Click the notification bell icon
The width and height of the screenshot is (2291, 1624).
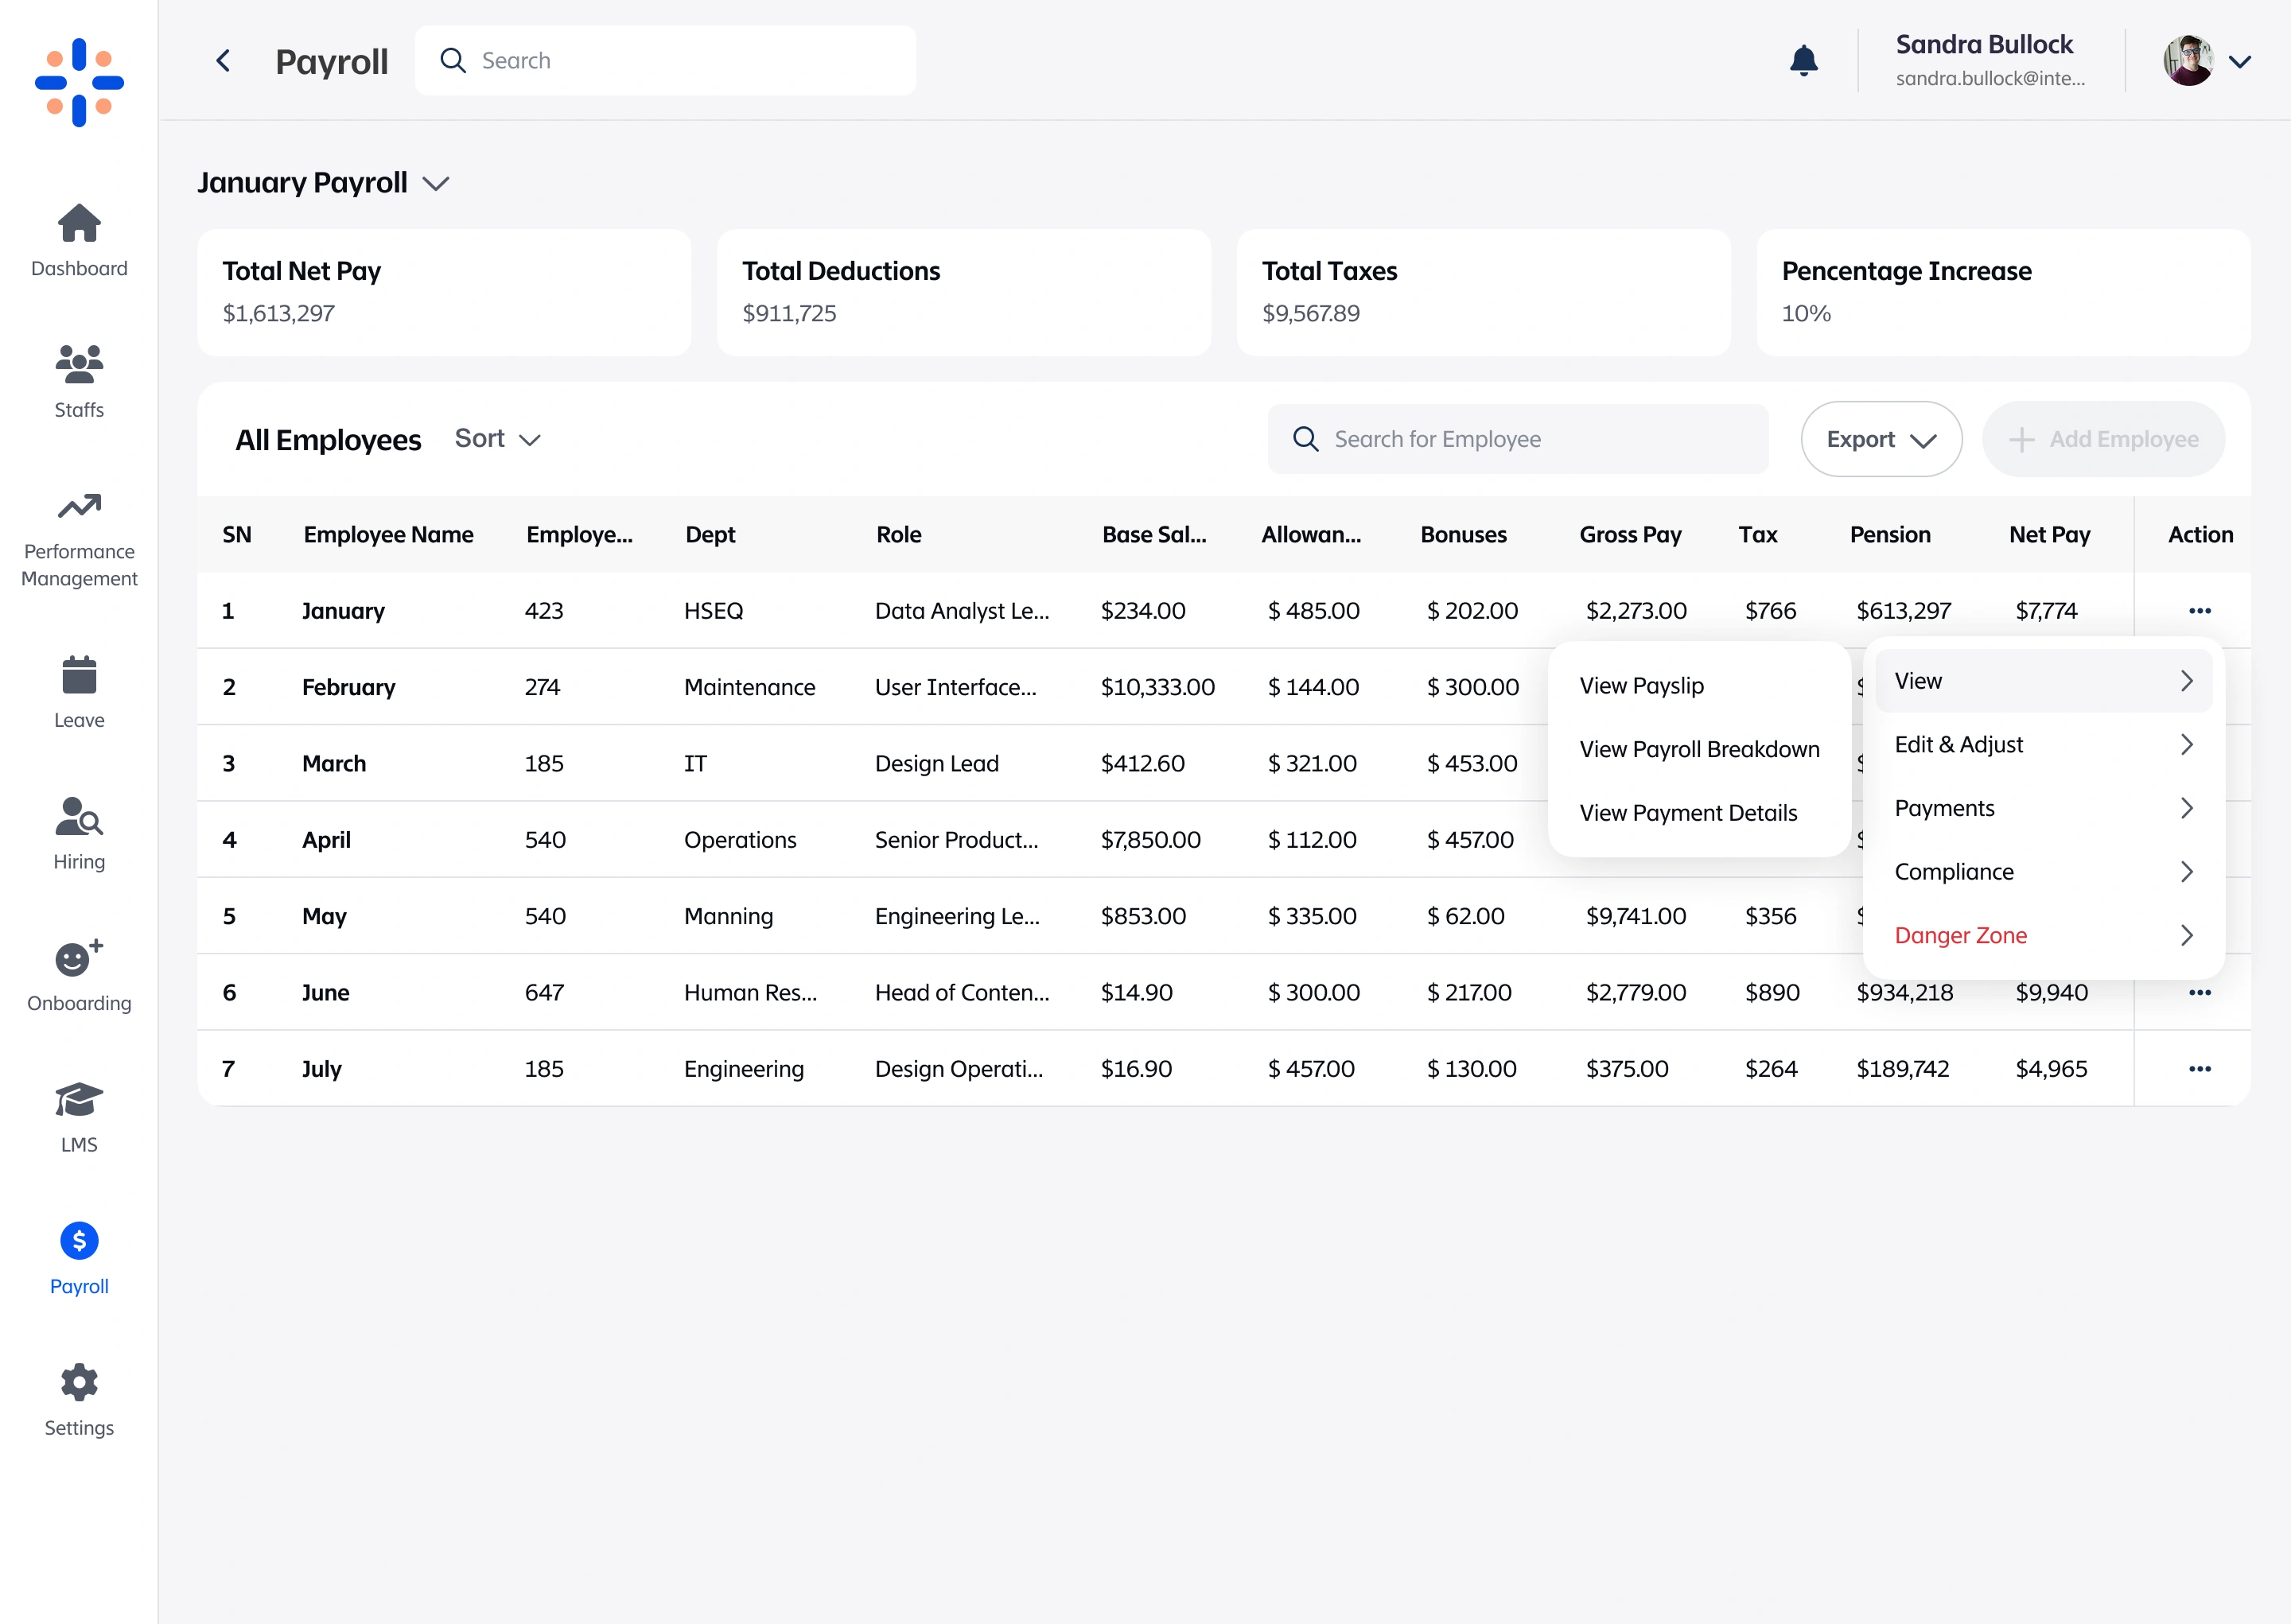tap(1803, 61)
